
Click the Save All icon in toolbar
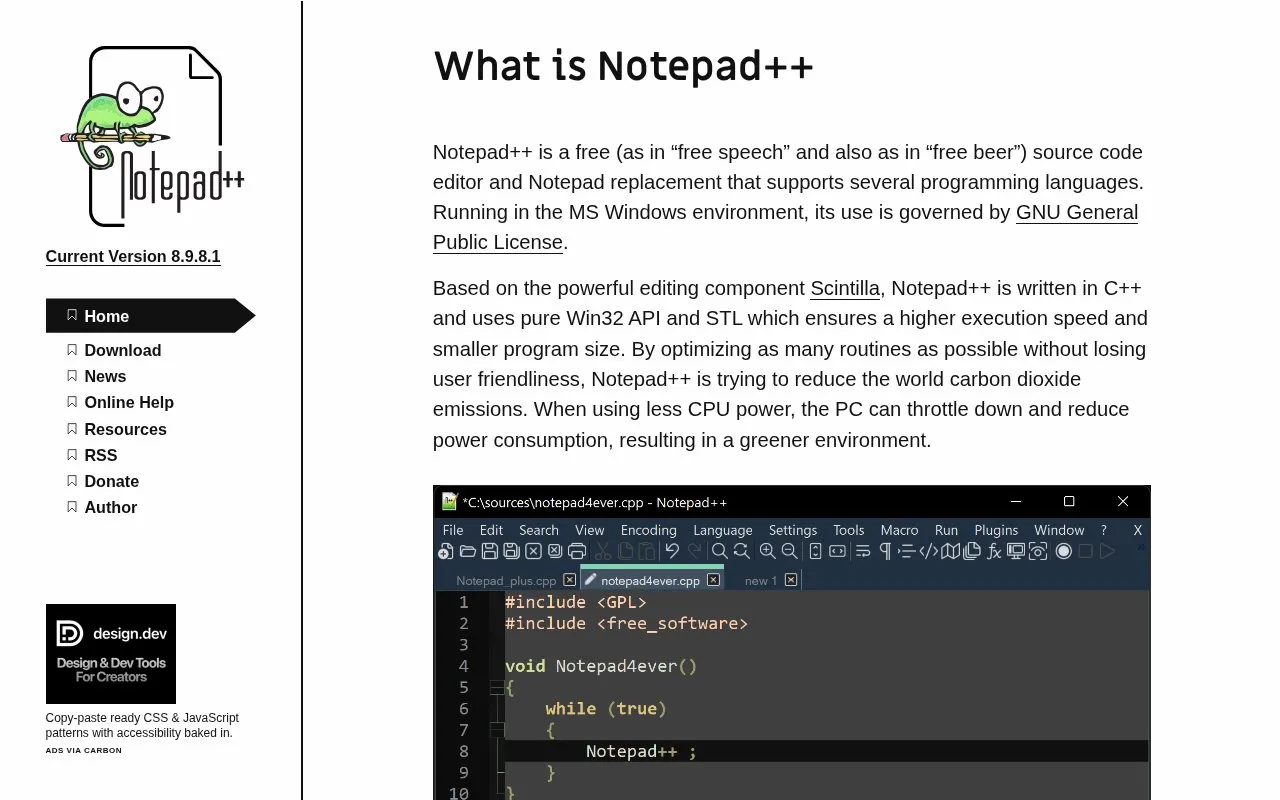[511, 551]
